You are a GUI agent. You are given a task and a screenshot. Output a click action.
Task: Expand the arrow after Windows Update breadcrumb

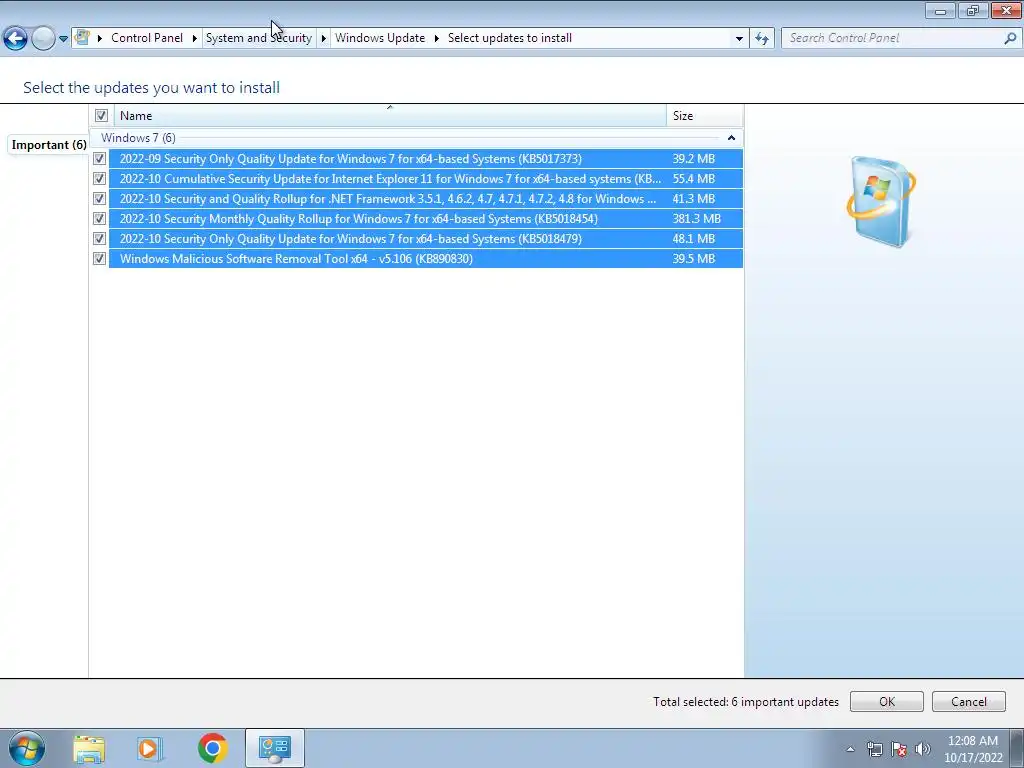point(436,38)
